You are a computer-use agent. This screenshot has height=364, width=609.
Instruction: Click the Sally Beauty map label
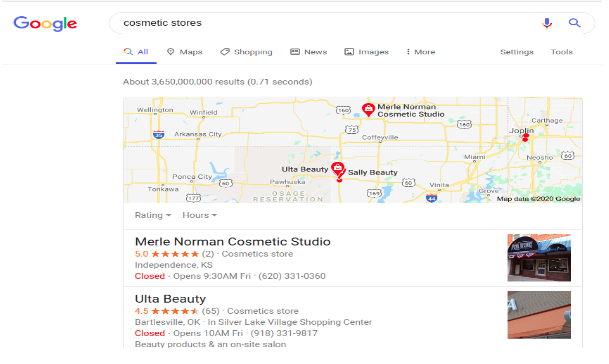[372, 172]
